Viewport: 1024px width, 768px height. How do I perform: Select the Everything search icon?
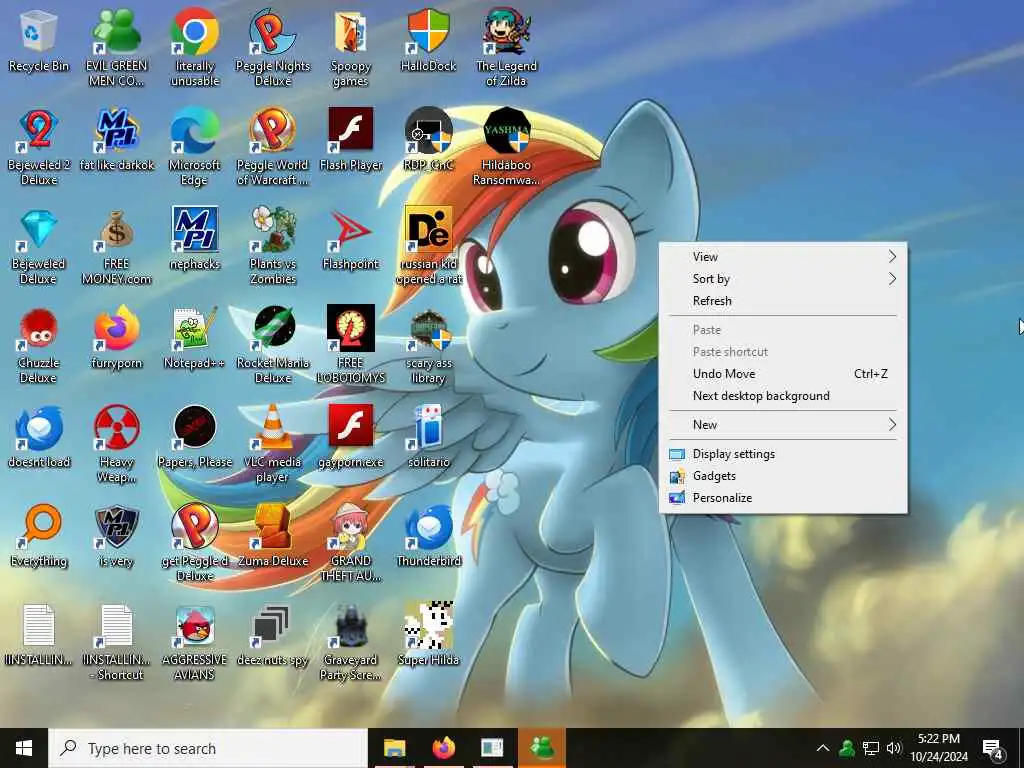click(x=39, y=536)
